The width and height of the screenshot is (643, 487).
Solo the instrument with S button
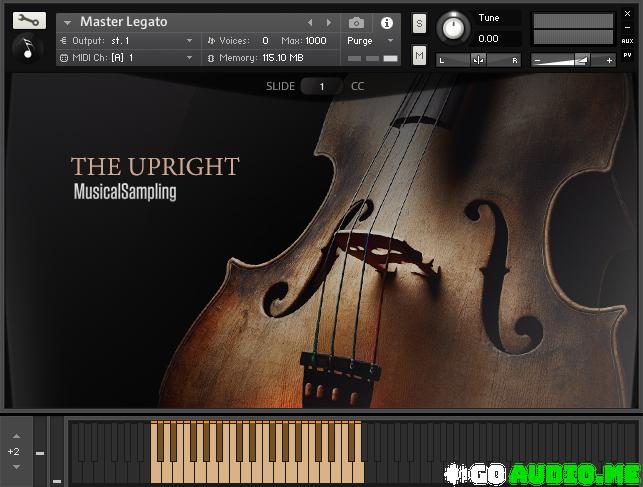point(419,23)
